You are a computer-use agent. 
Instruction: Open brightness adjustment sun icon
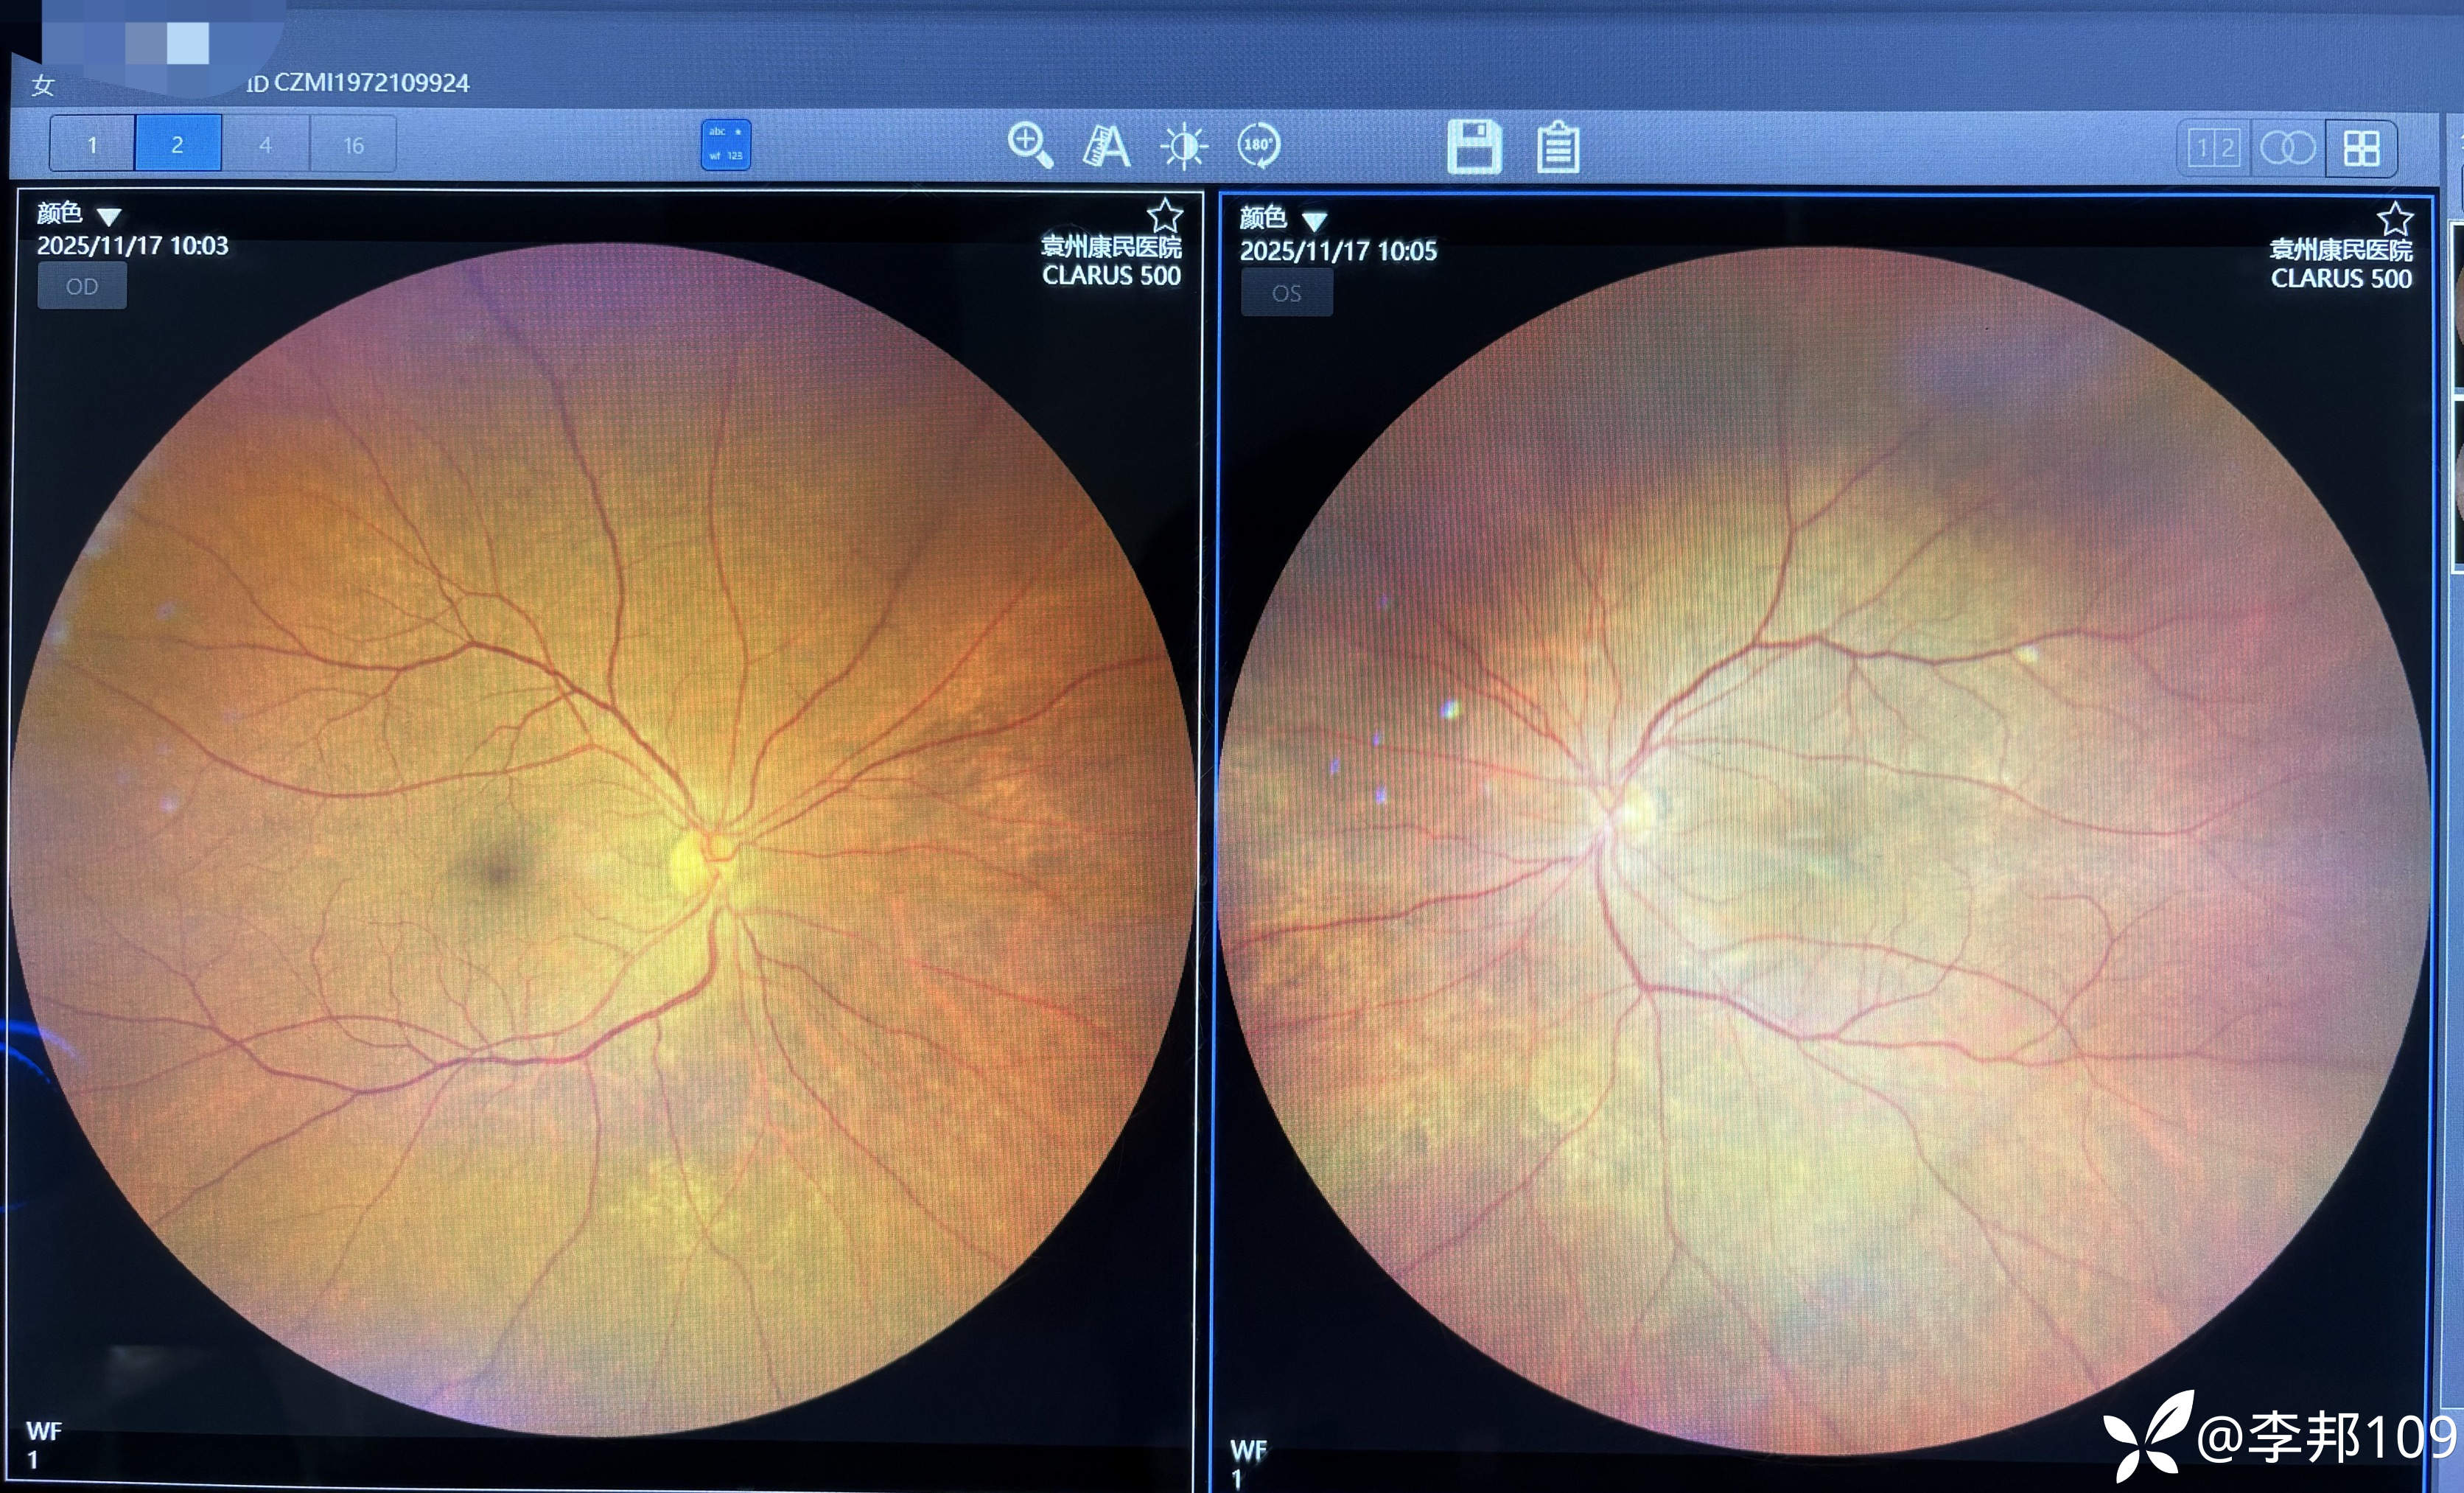1184,146
